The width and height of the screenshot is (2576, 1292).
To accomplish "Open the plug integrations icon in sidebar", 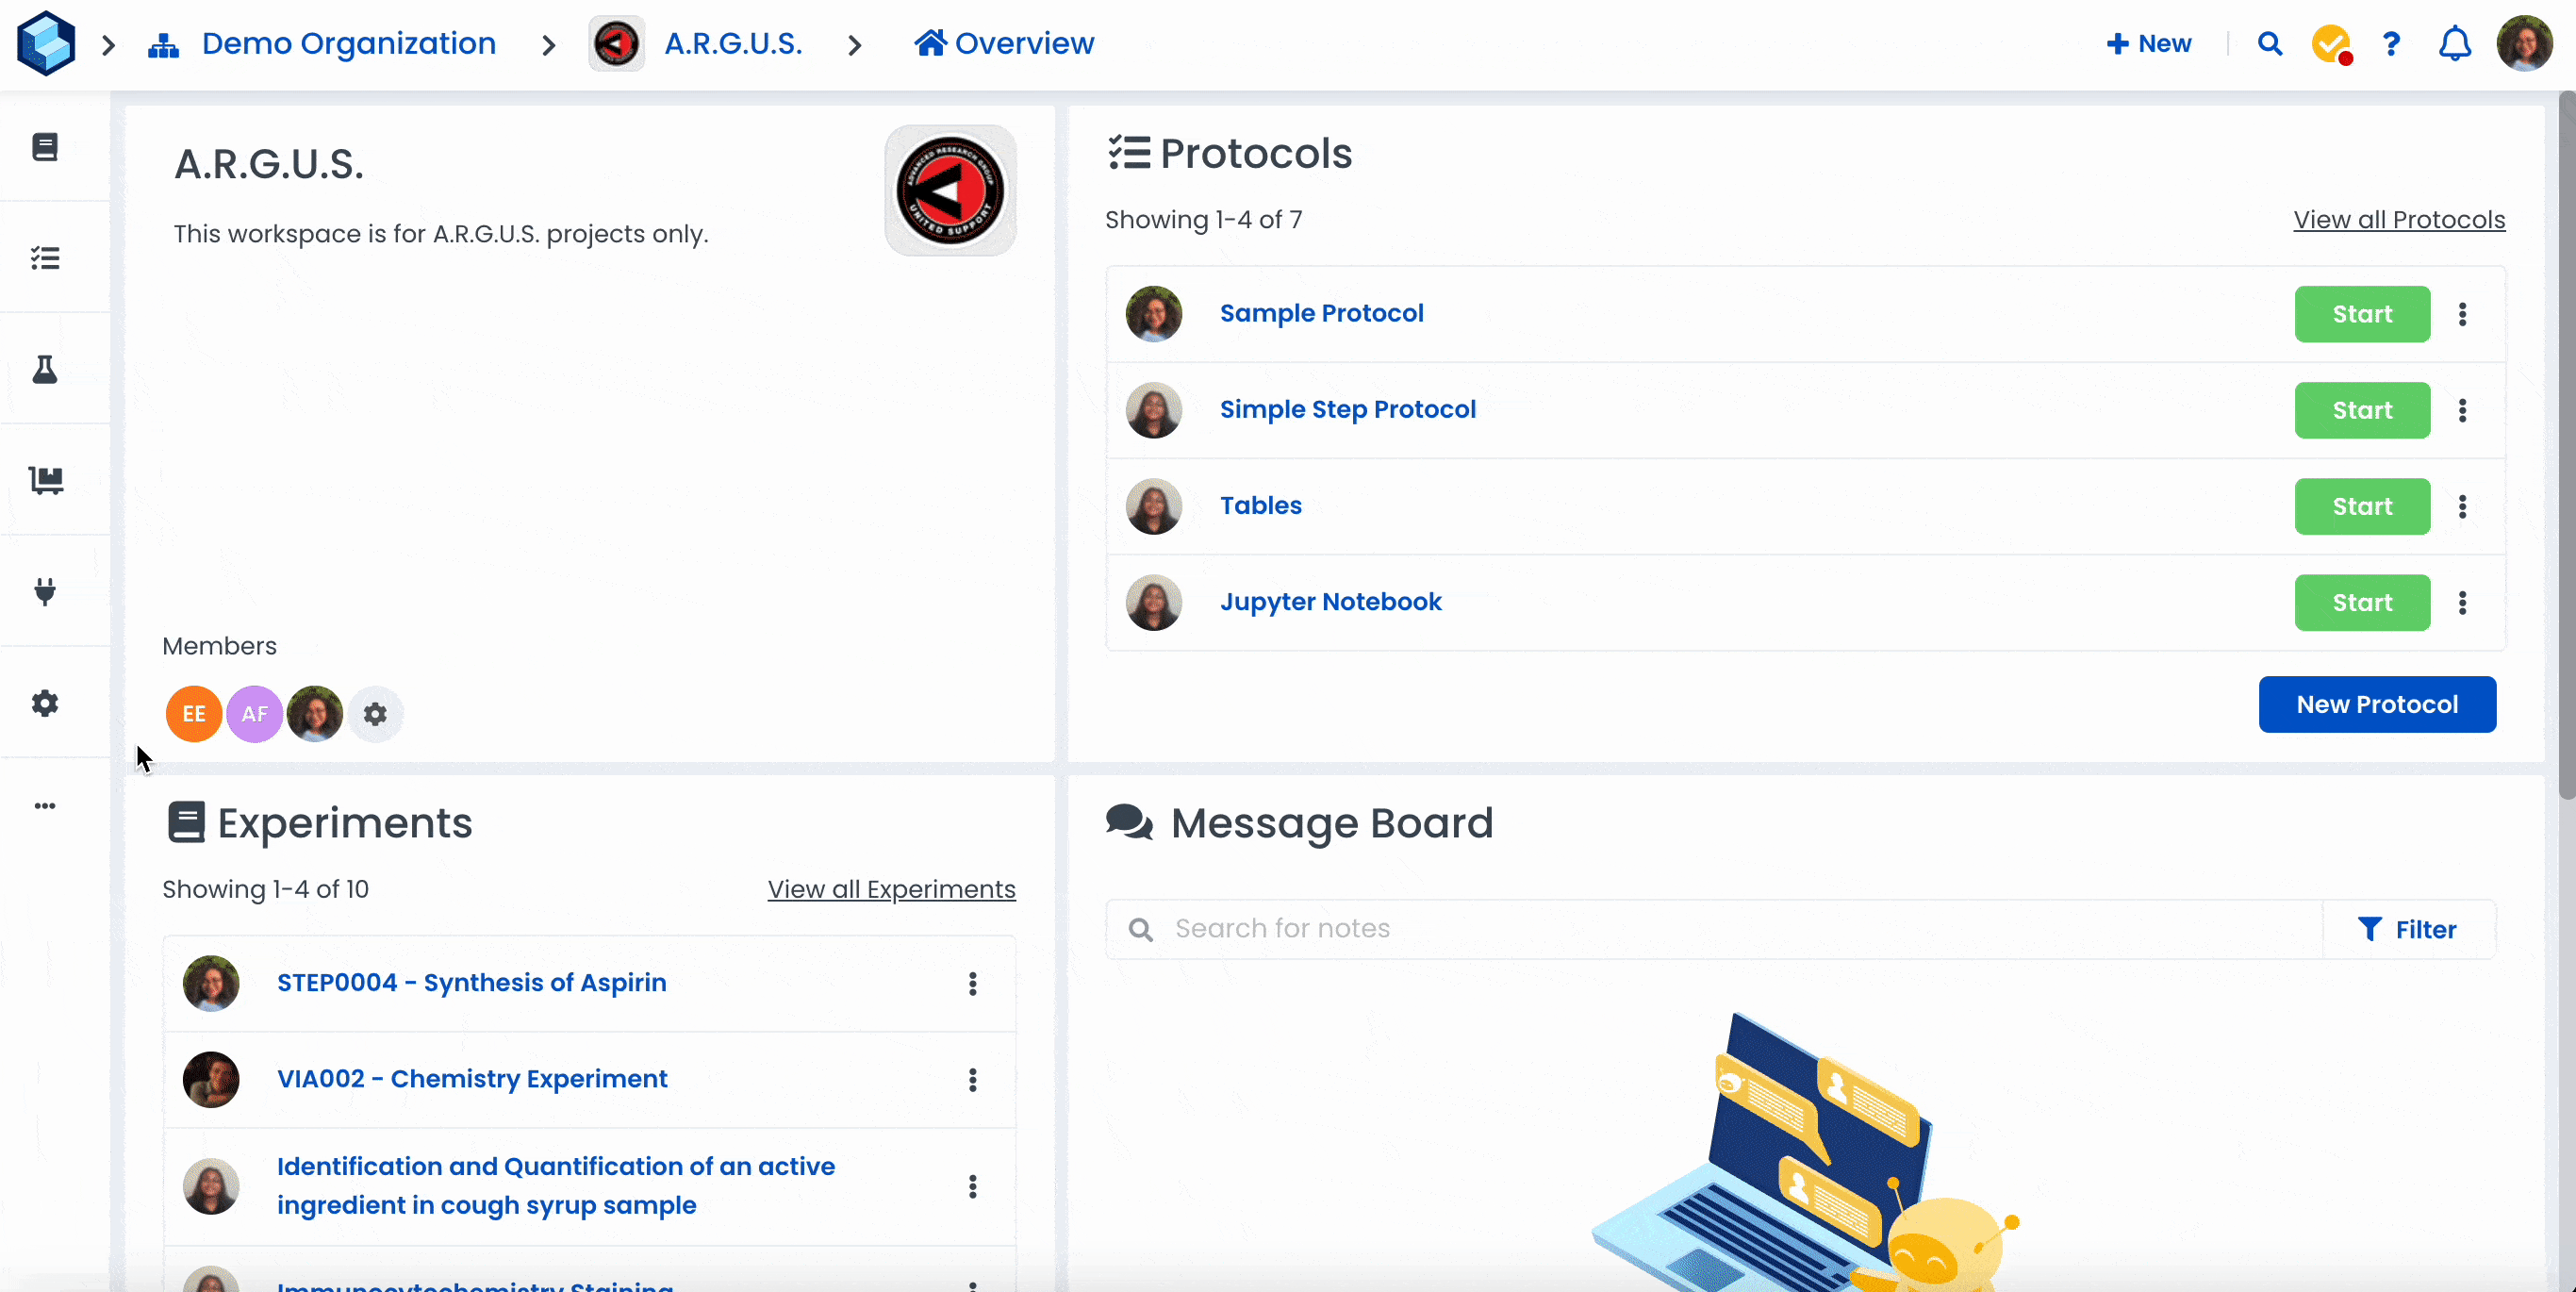I will [45, 592].
